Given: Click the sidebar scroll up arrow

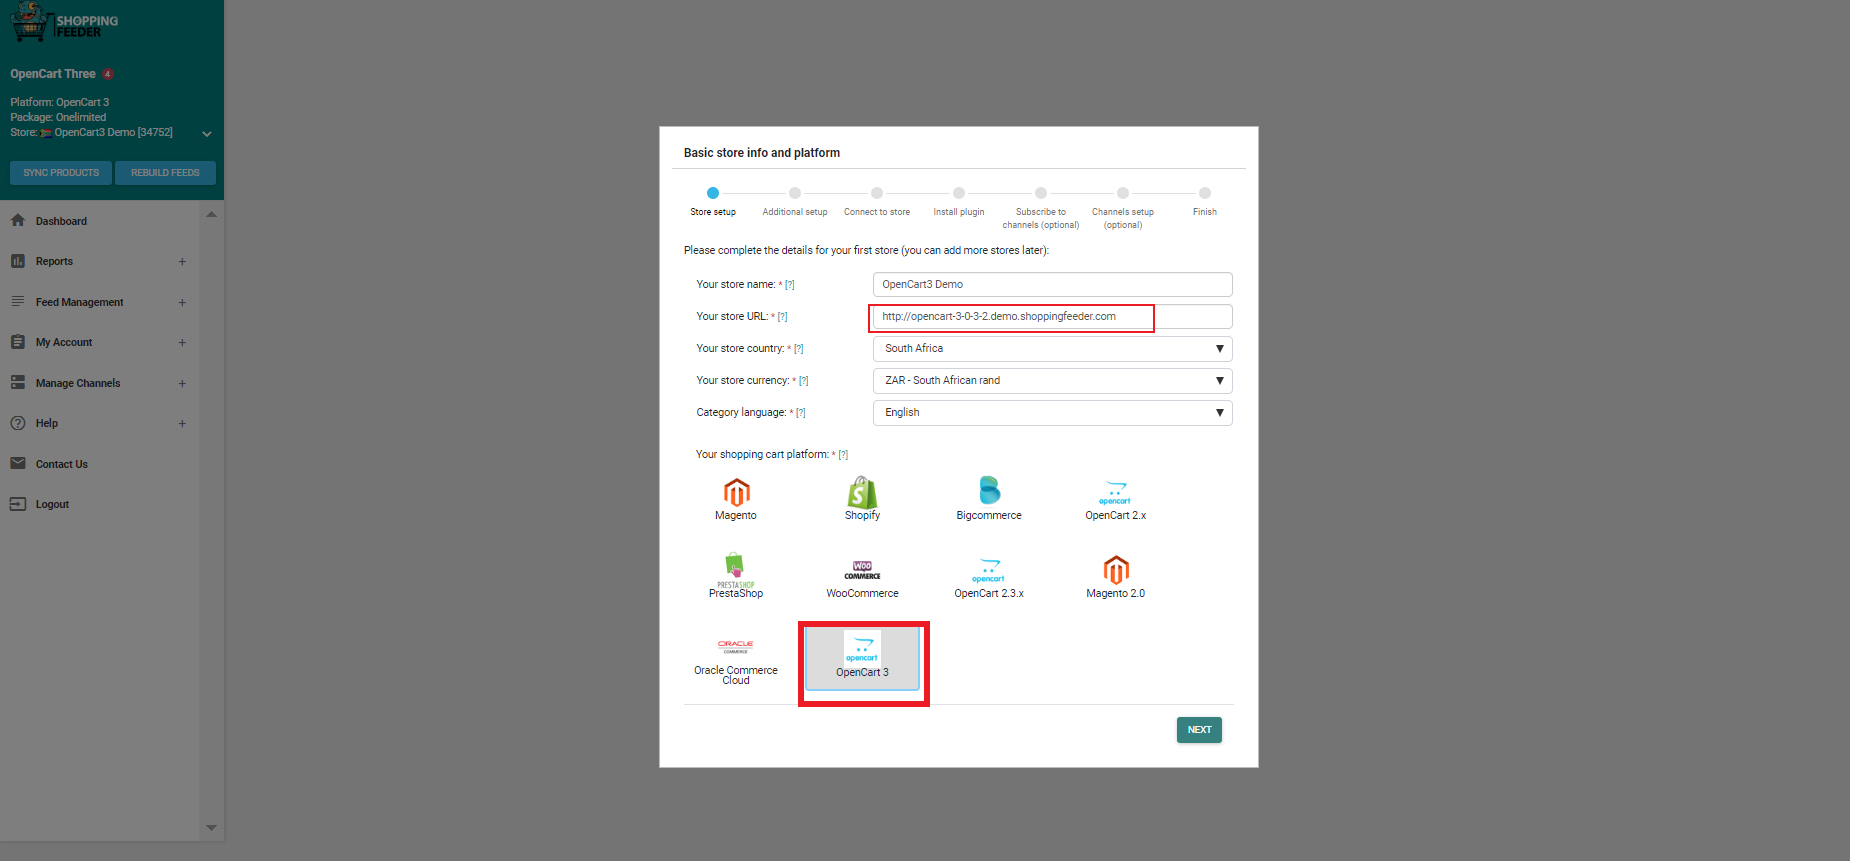Looking at the screenshot, I should pos(211,214).
